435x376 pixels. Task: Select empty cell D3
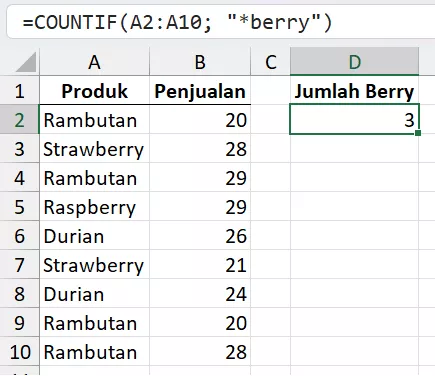(354, 149)
